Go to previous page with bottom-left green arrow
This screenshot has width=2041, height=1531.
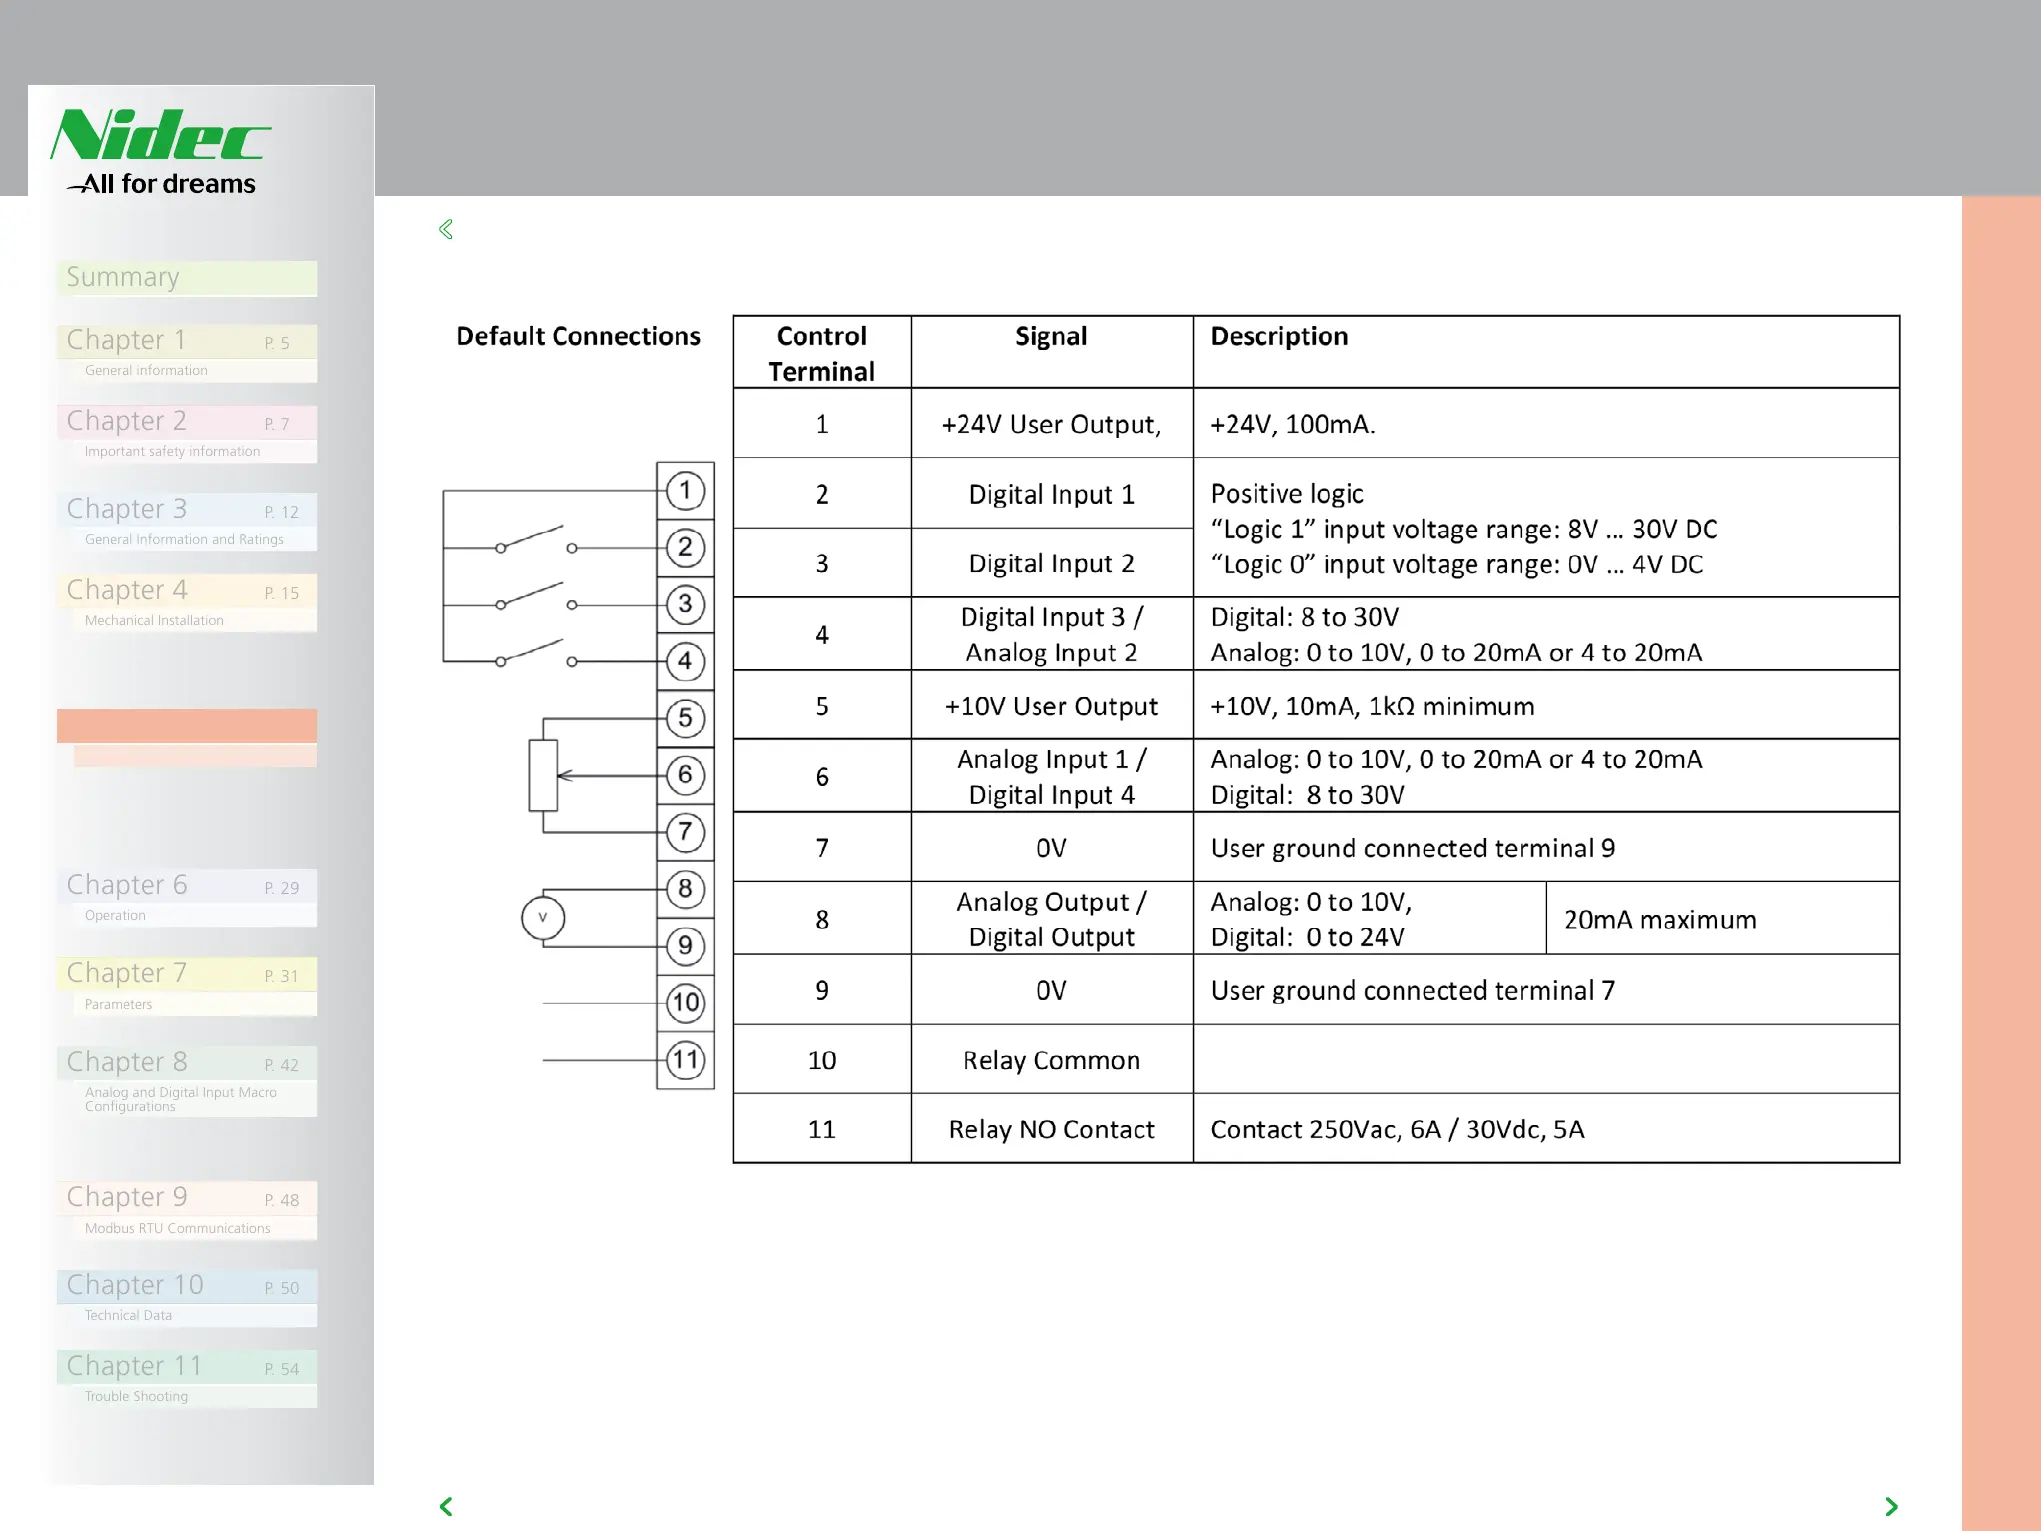[446, 1506]
